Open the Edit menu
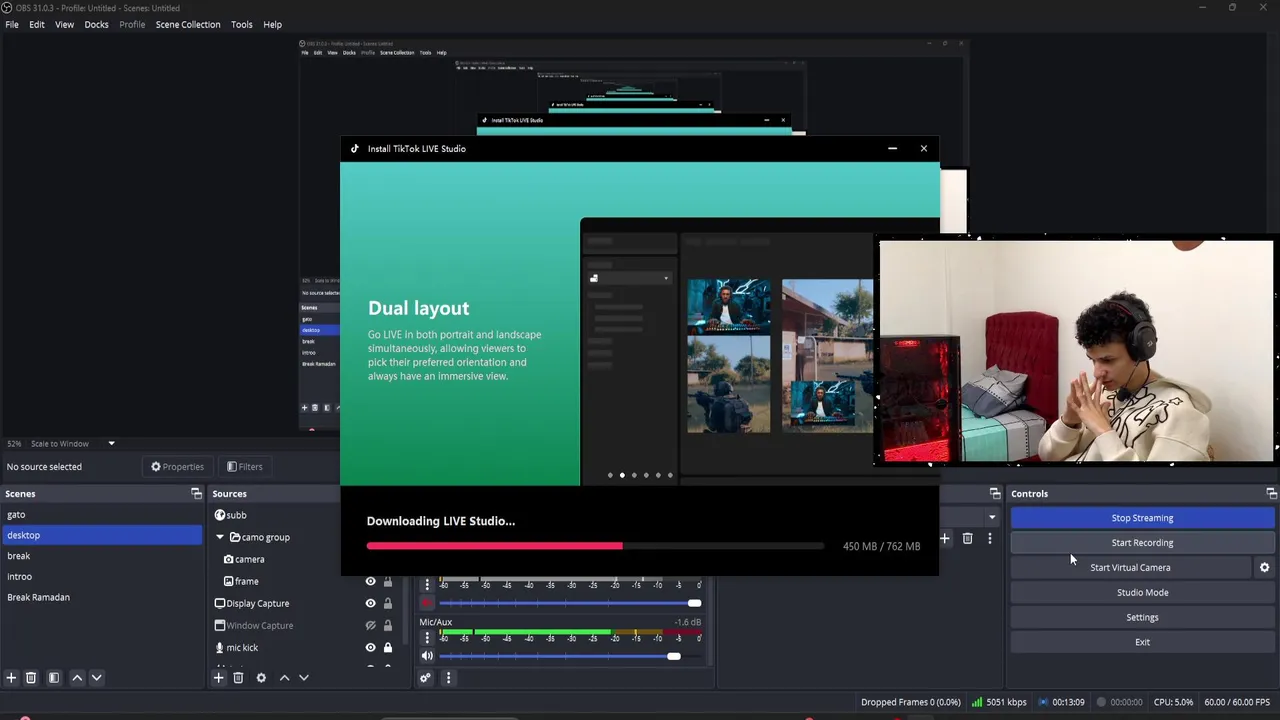Screen dimensions: 1280x720 tap(37, 24)
